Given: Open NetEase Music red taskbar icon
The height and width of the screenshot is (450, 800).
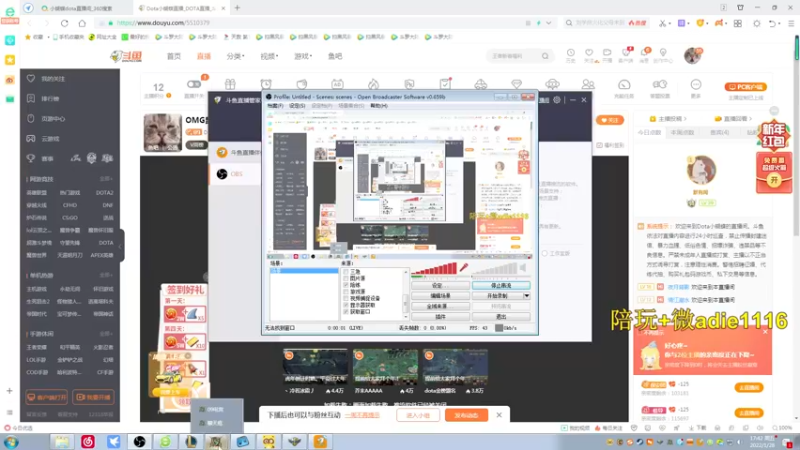Looking at the screenshot, I should pyautogui.click(x=88, y=442).
